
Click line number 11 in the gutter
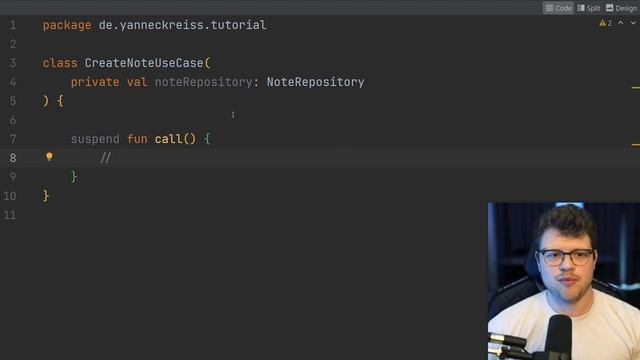pos(10,215)
